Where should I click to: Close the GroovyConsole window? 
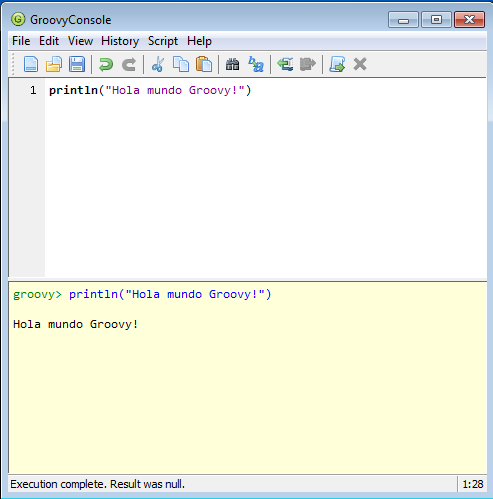pyautogui.click(x=469, y=20)
